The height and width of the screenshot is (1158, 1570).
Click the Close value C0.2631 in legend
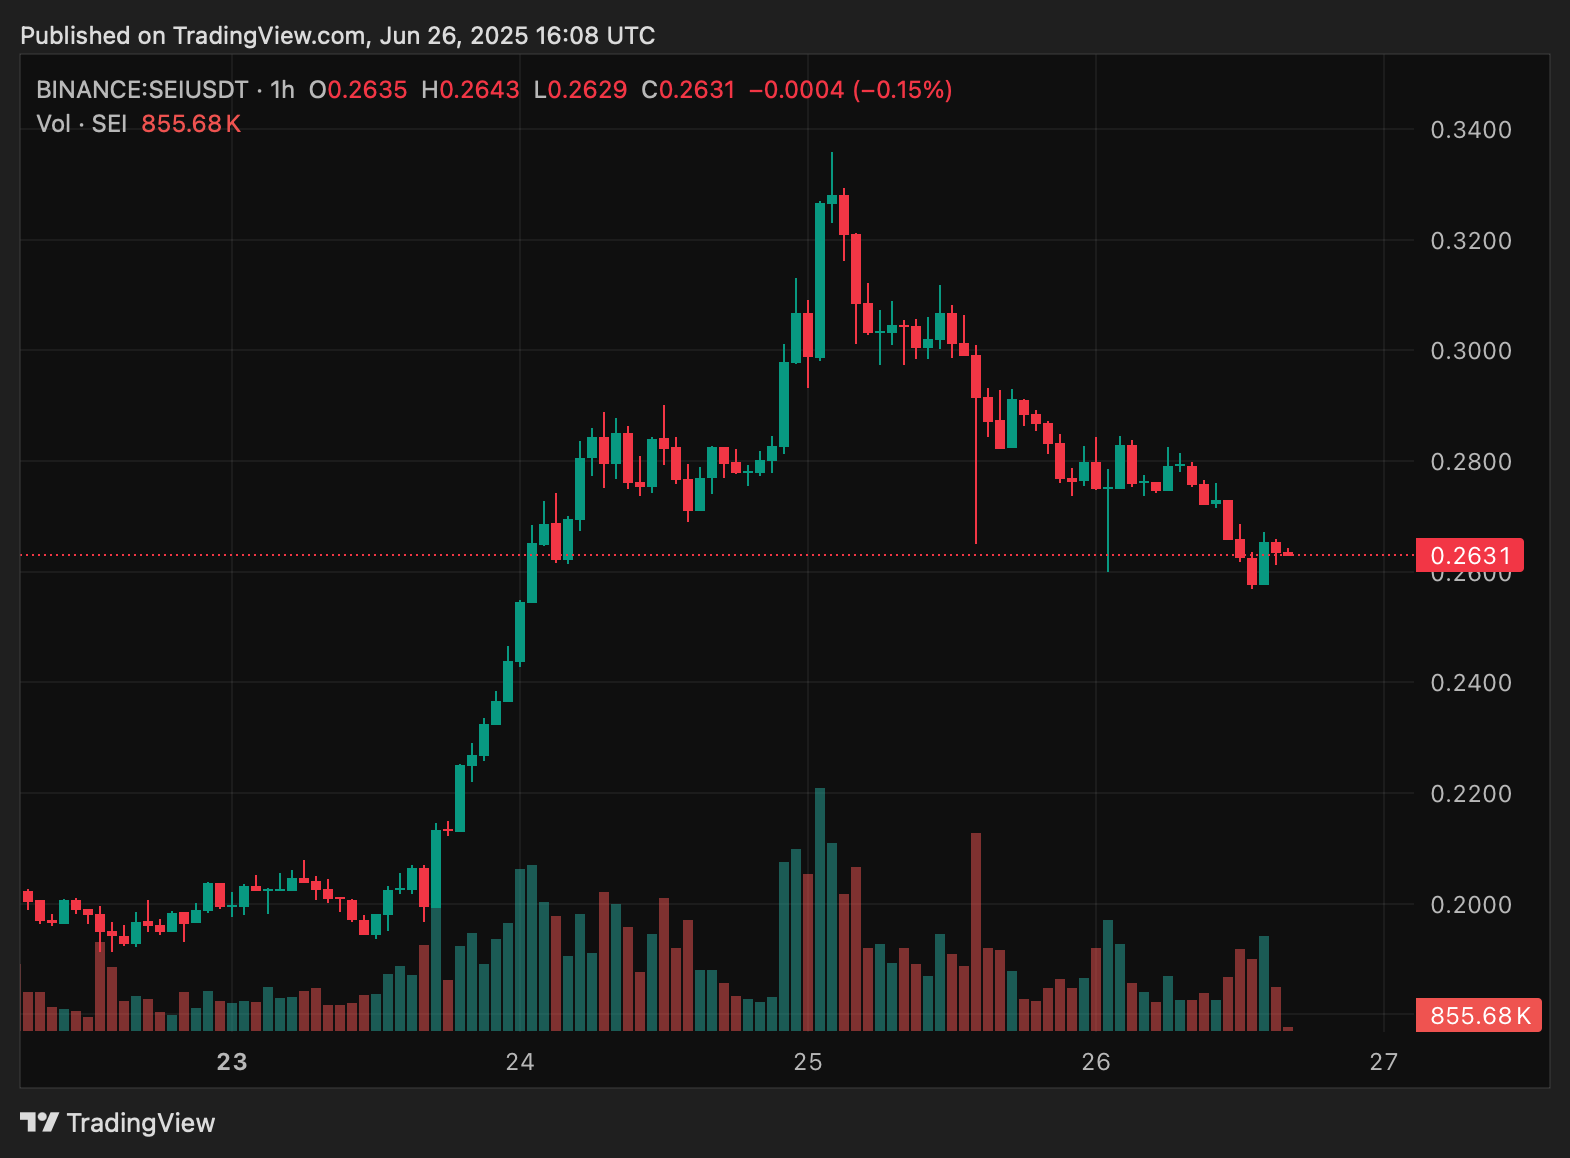(x=688, y=90)
